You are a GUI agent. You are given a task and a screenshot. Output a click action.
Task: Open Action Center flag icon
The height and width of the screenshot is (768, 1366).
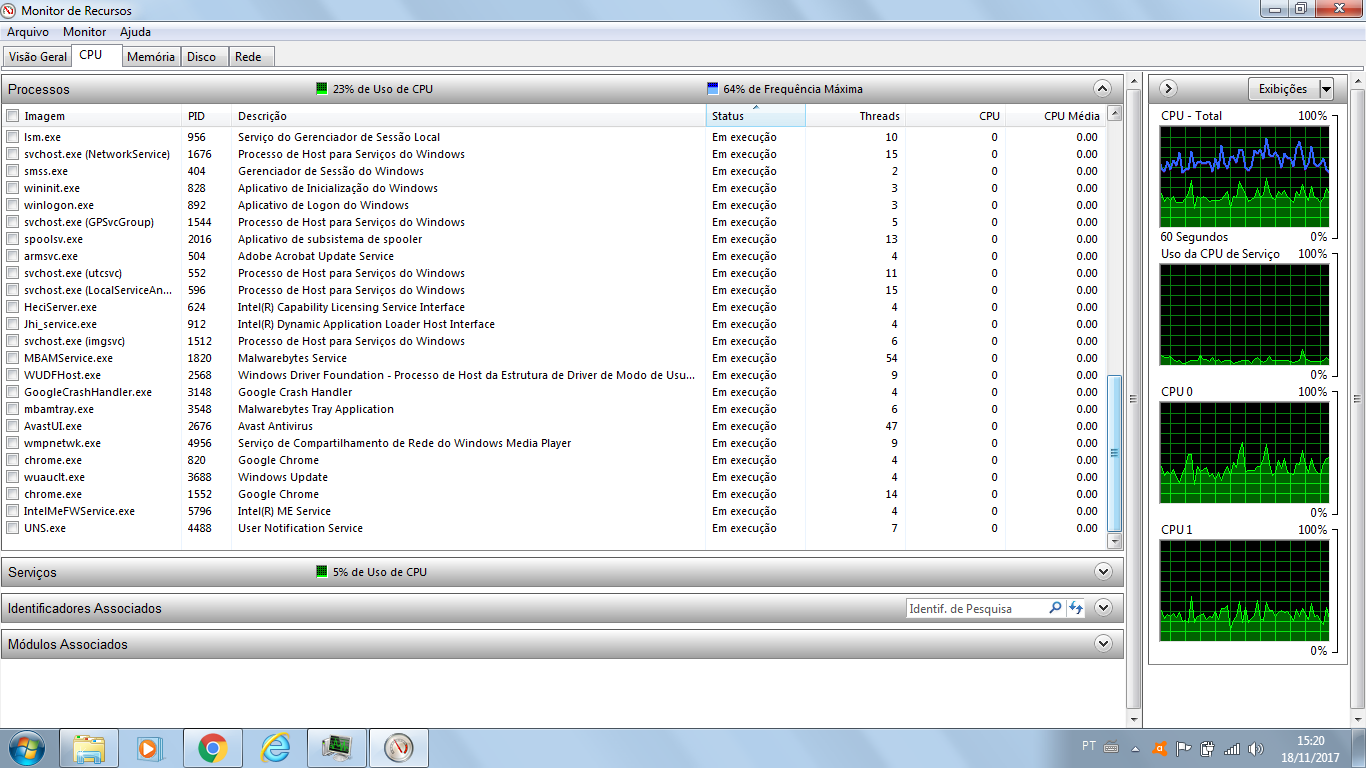(1184, 748)
